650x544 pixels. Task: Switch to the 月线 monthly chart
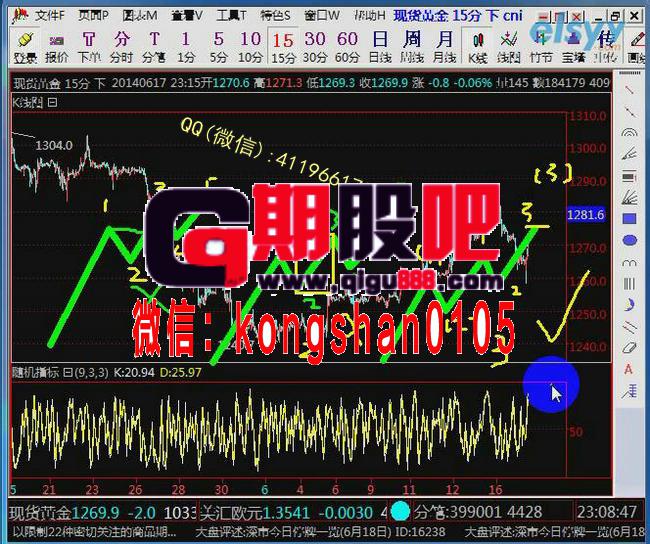[x=444, y=48]
